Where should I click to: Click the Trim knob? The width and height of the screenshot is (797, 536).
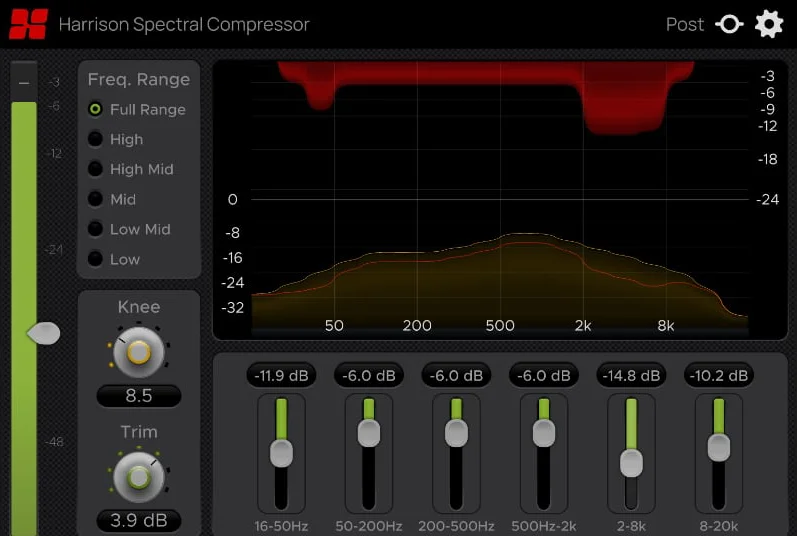(x=139, y=478)
